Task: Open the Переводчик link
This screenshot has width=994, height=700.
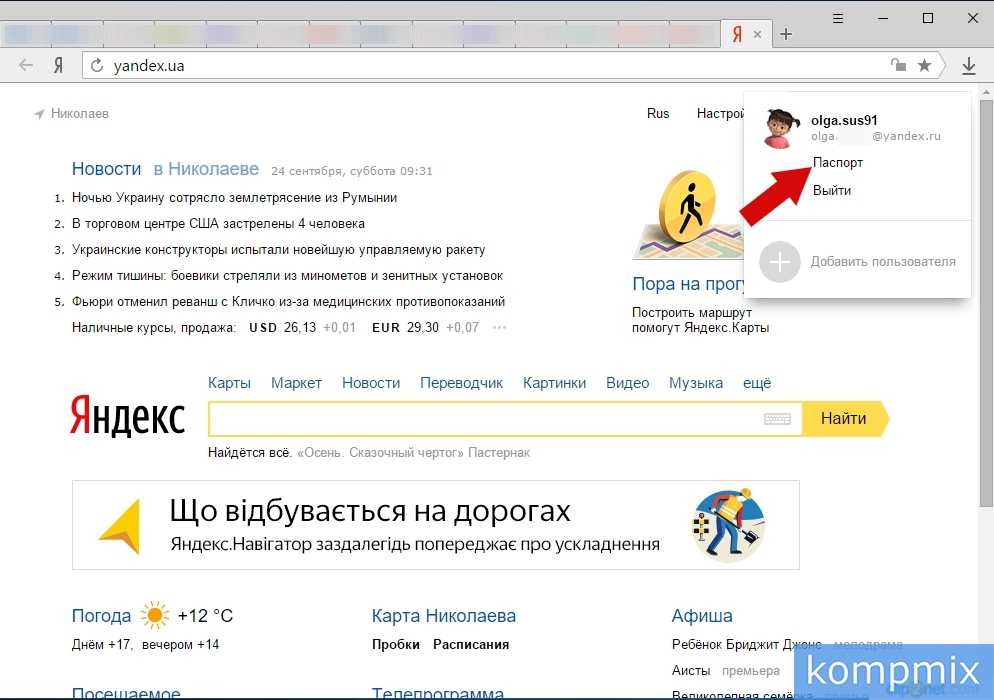Action: 461,383
